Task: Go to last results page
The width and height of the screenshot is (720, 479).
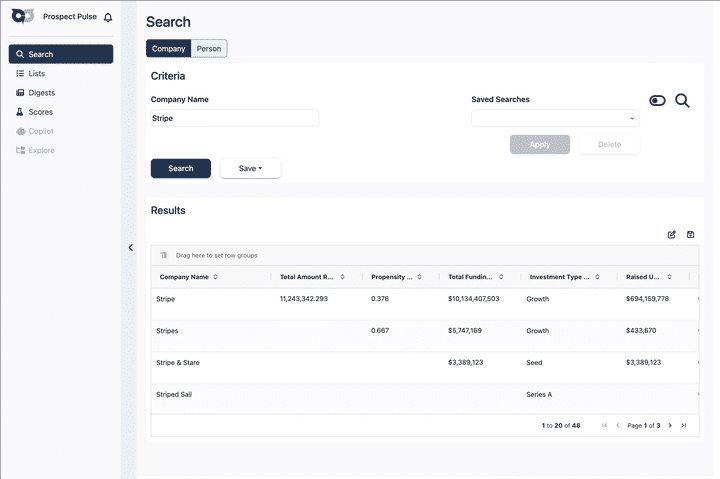Action: [x=684, y=426]
